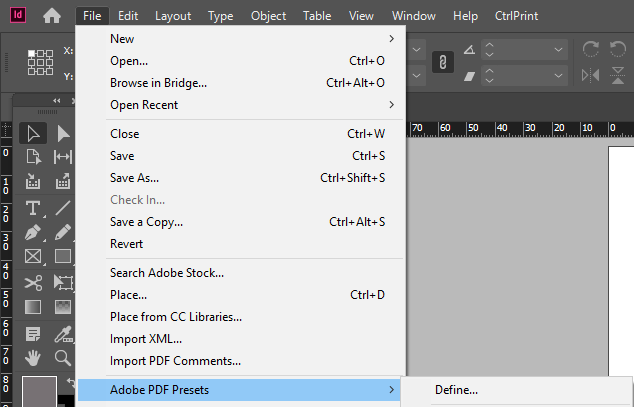Select the Hand tool

(x=33, y=358)
